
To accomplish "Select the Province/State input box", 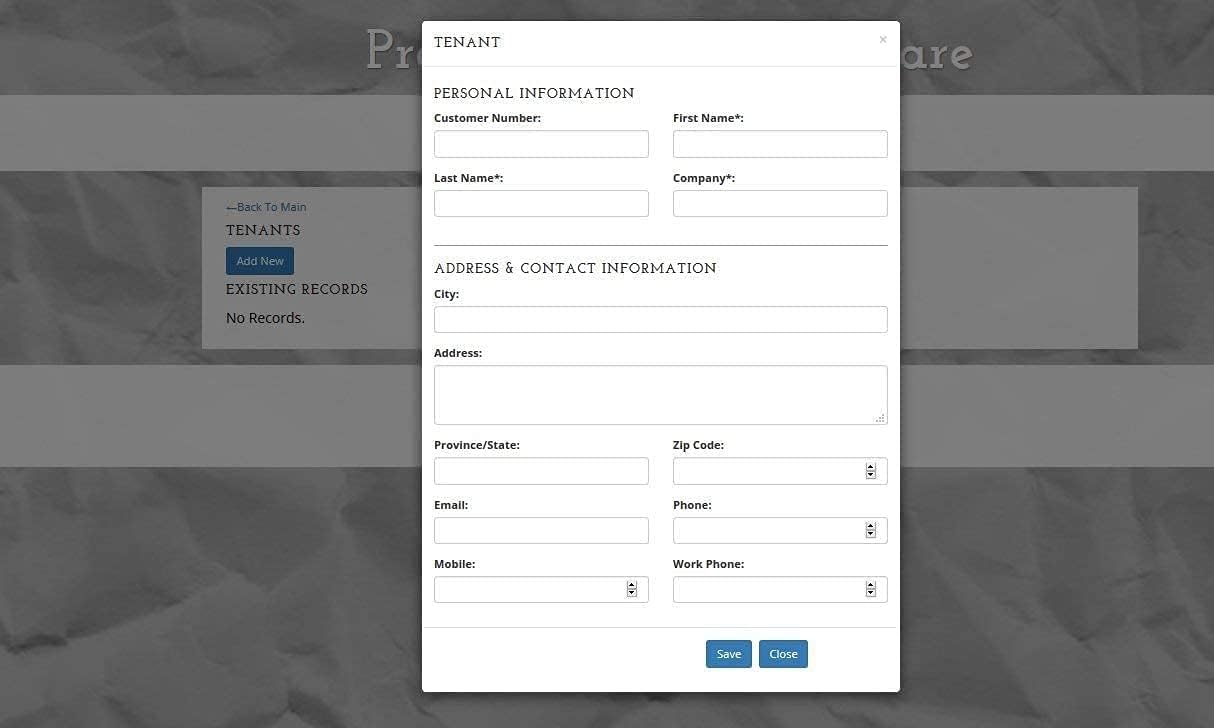I will 541,471.
